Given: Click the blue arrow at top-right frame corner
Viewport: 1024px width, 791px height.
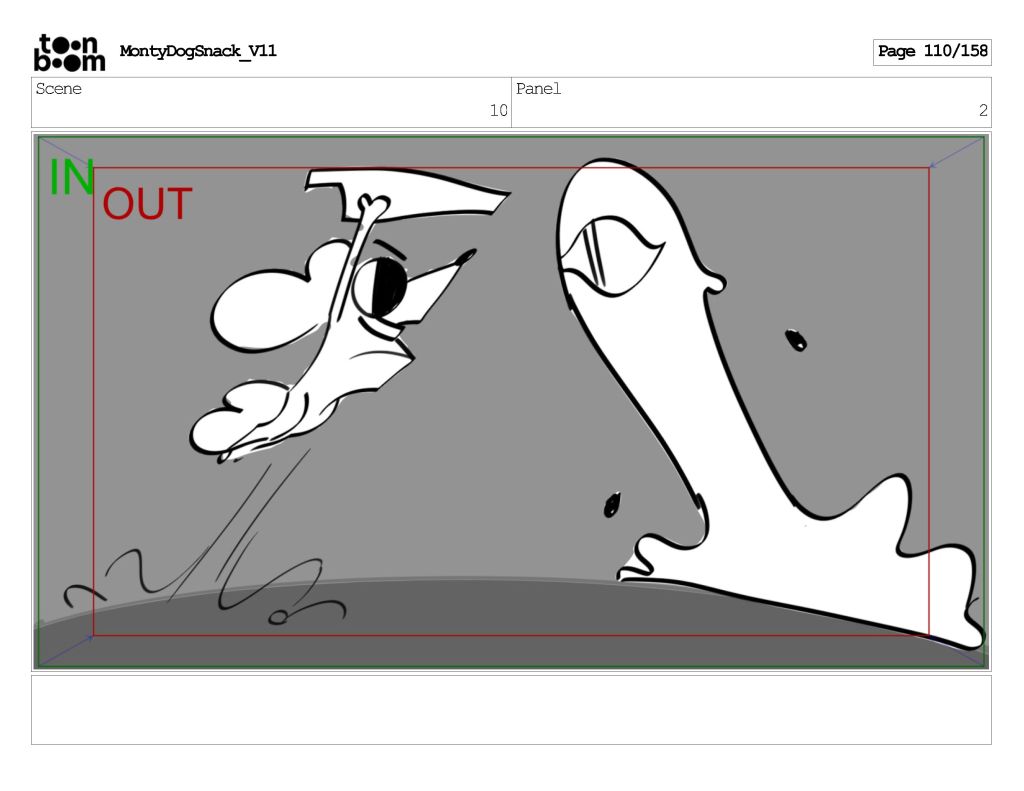Looking at the screenshot, I should coord(955,153).
